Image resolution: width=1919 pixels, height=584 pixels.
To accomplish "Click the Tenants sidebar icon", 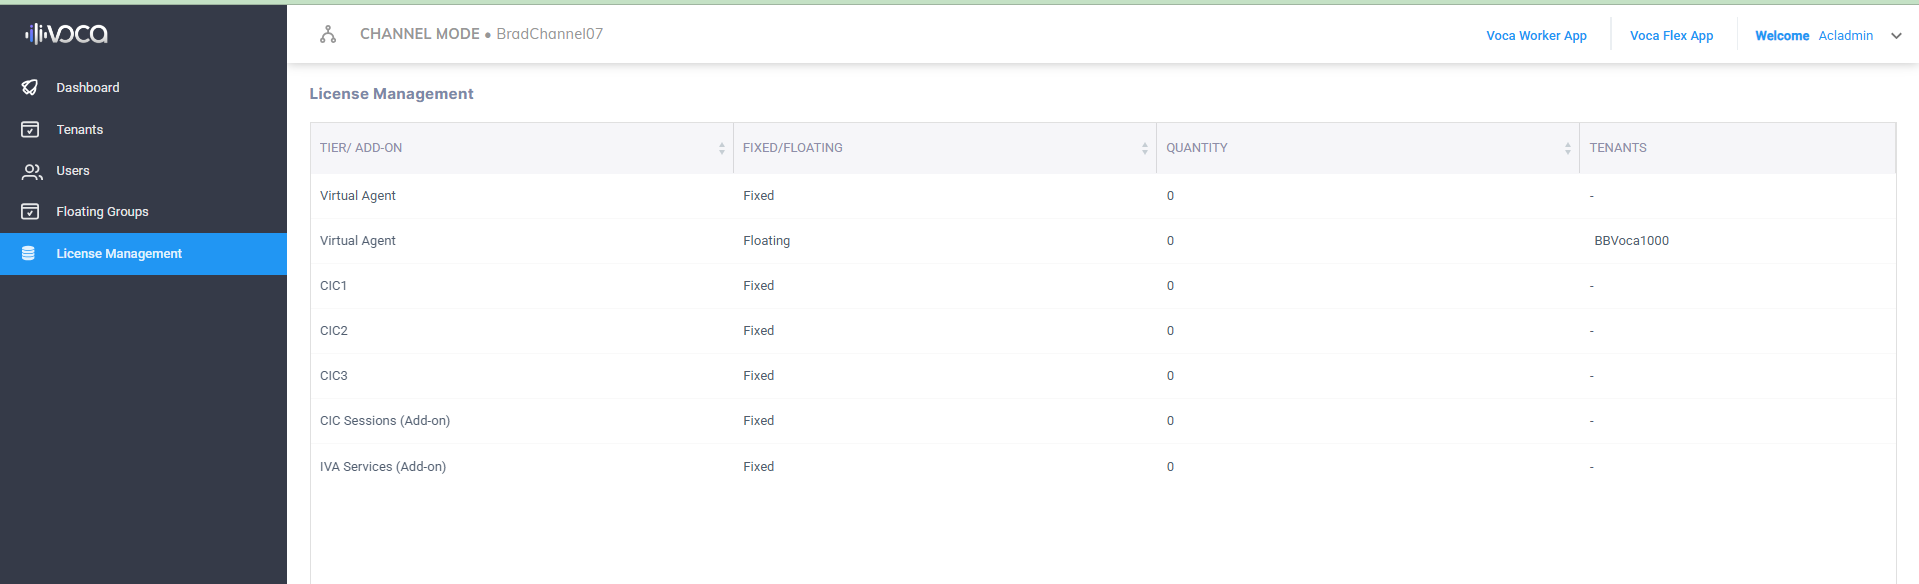I will point(30,130).
